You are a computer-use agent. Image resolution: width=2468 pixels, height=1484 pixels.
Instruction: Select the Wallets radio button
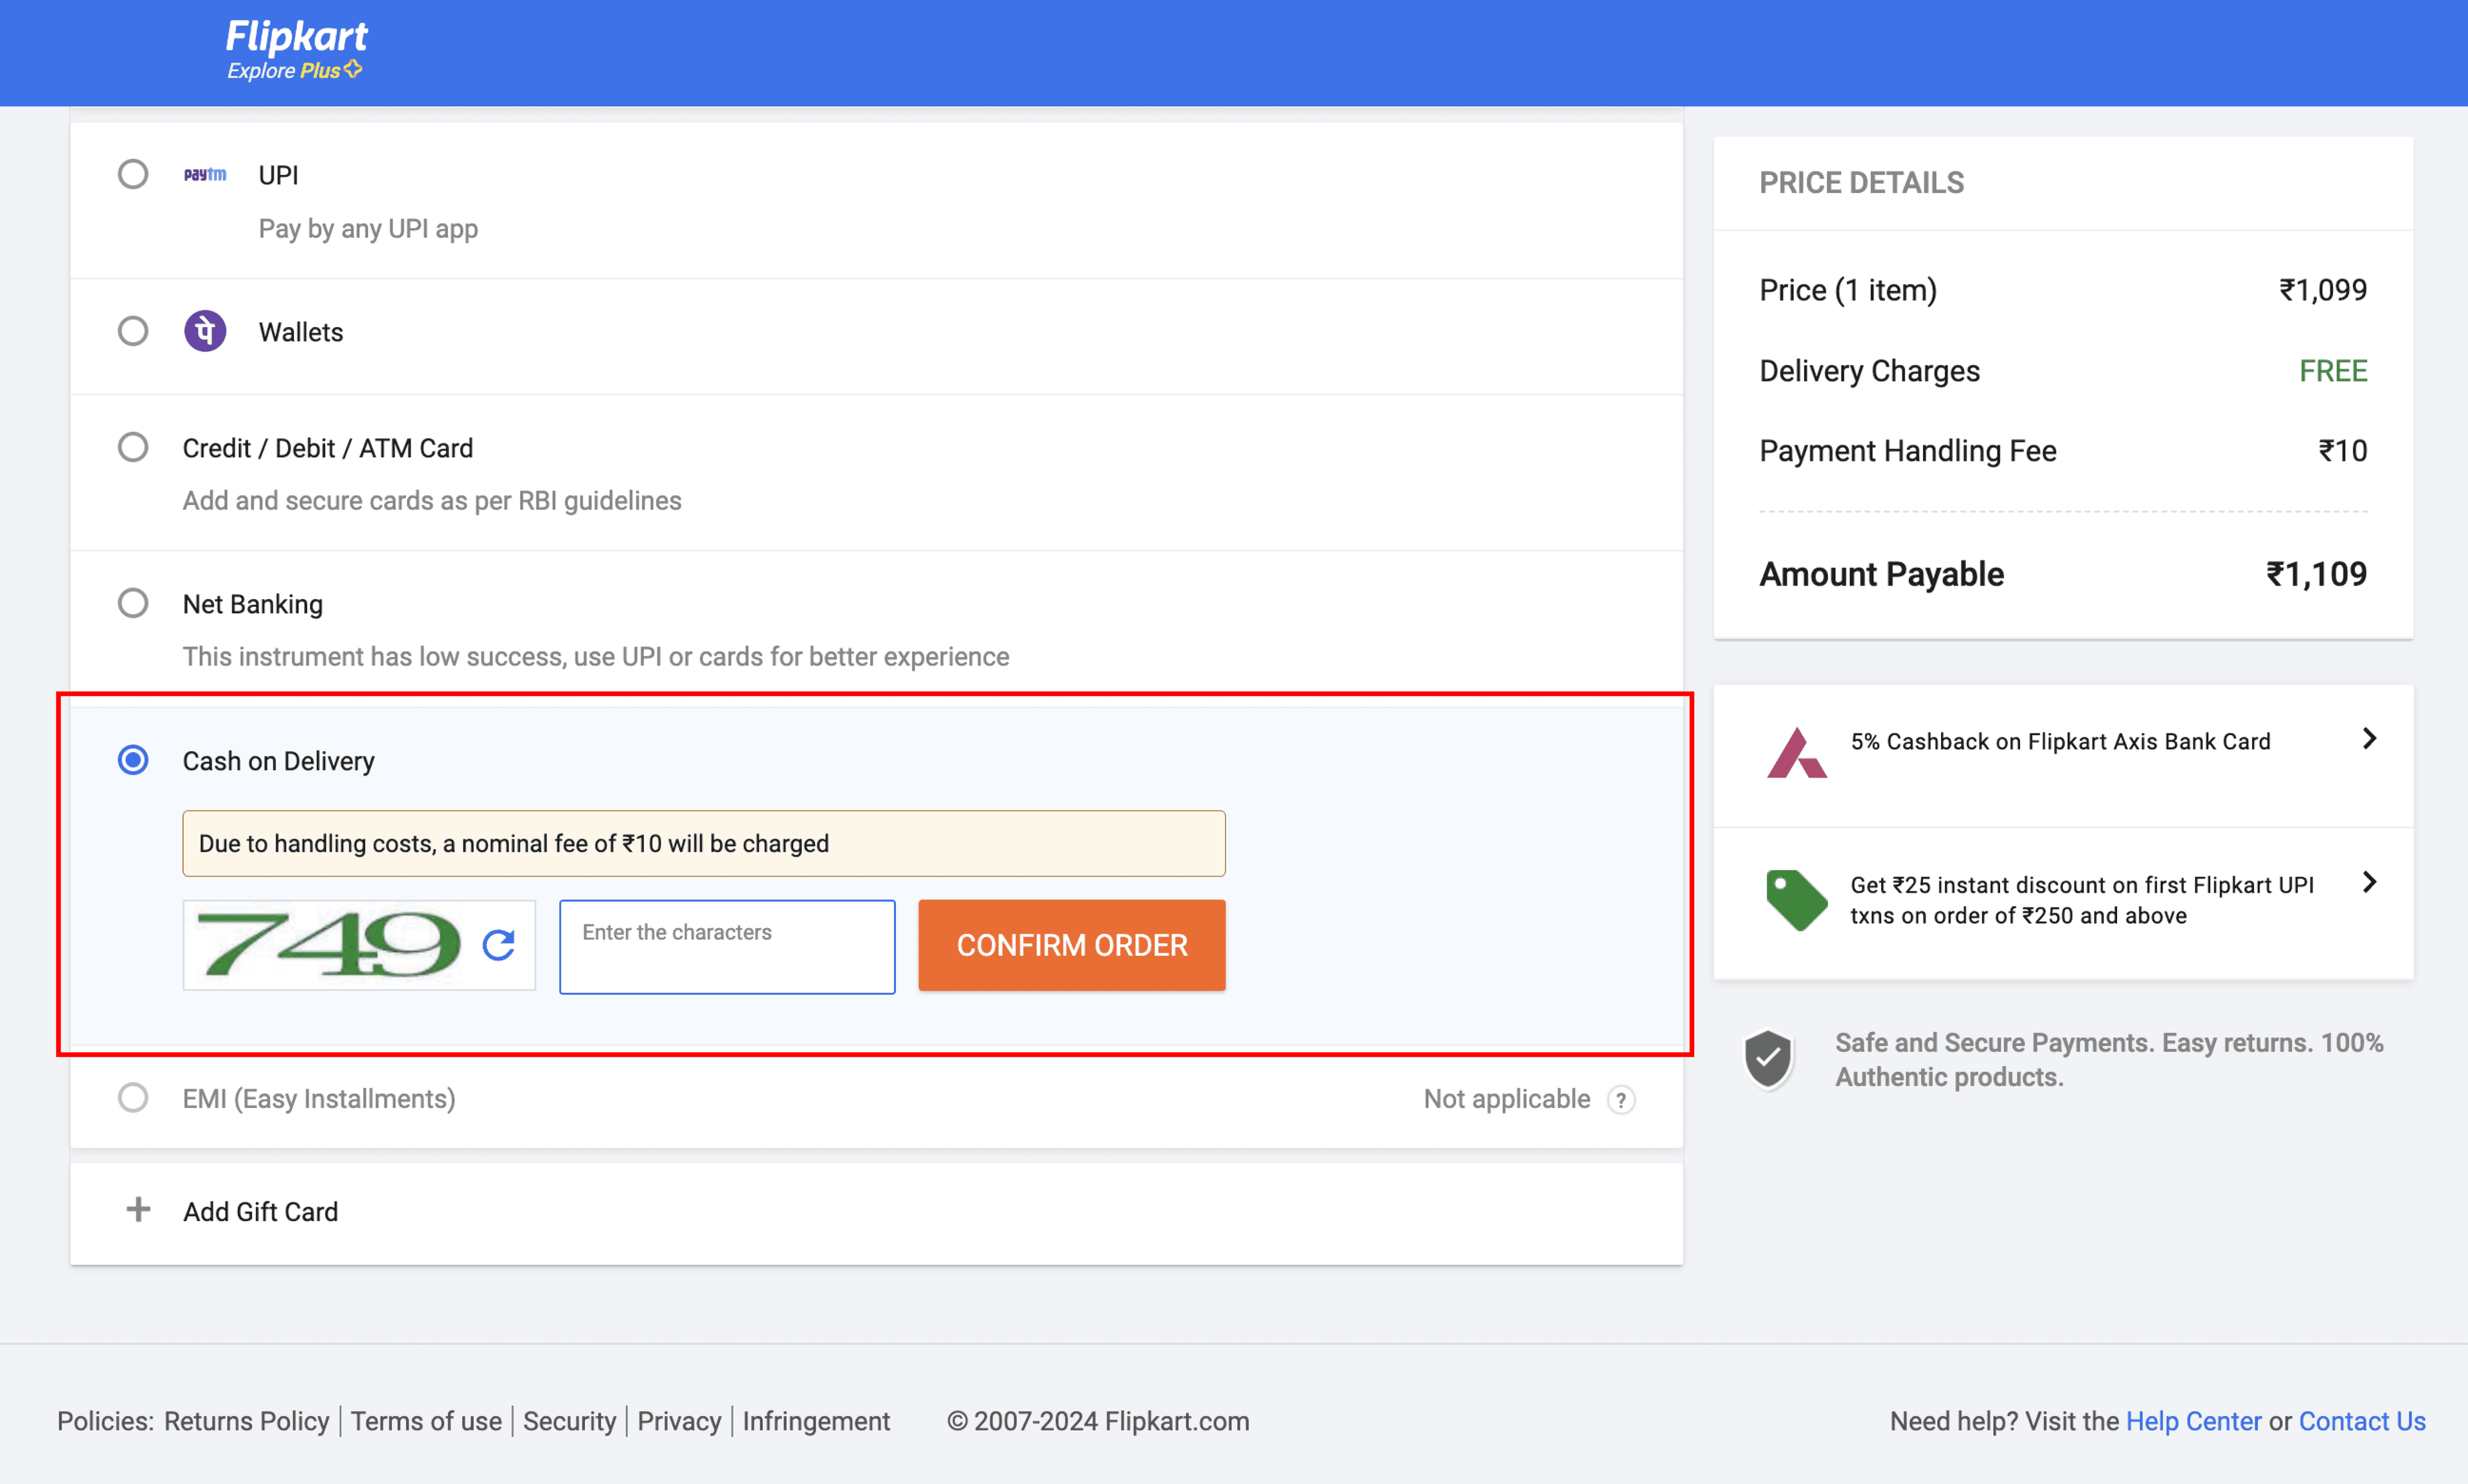pos(133,332)
